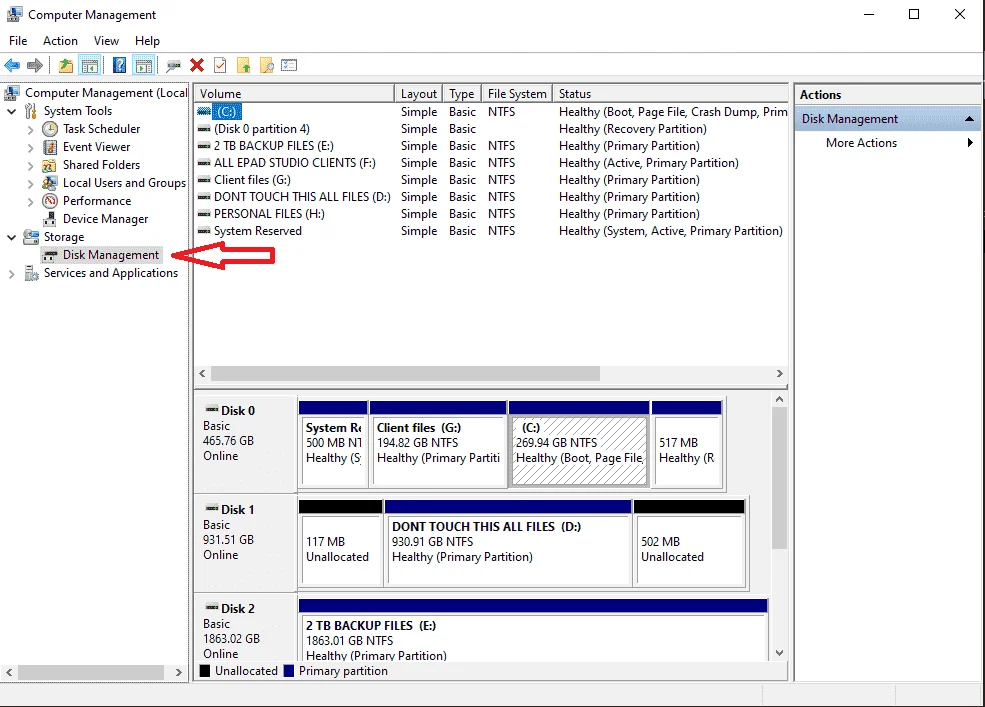Expand Local Users and Groups node arrow
985x707 pixels.
tap(30, 184)
